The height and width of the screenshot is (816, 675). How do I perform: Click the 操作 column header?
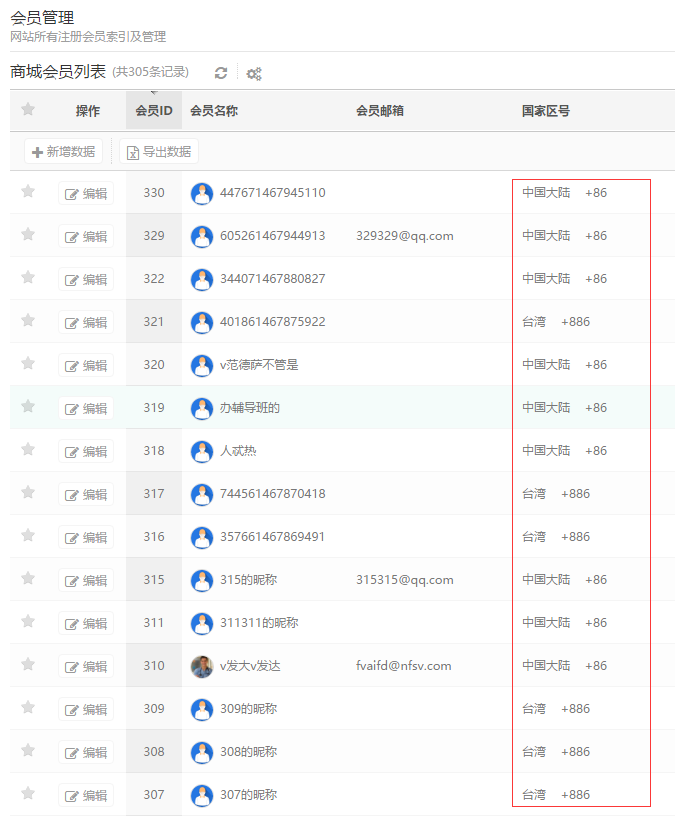click(x=88, y=111)
